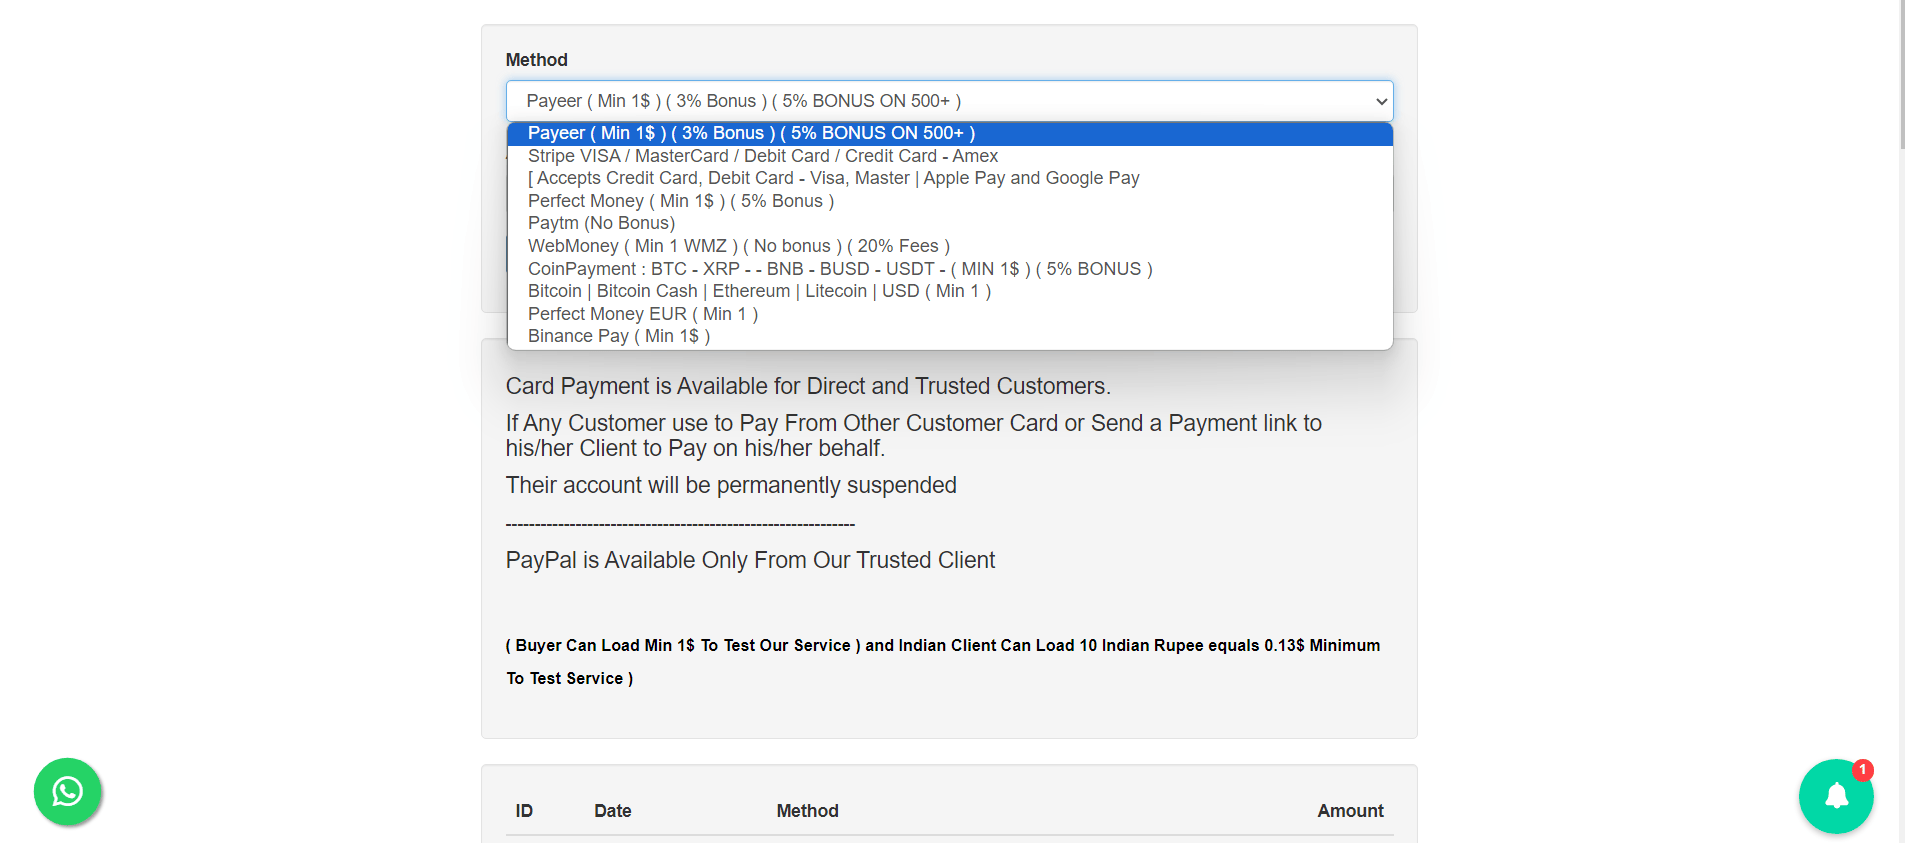Choose Stripe VISA / MasterCard option

(x=762, y=156)
